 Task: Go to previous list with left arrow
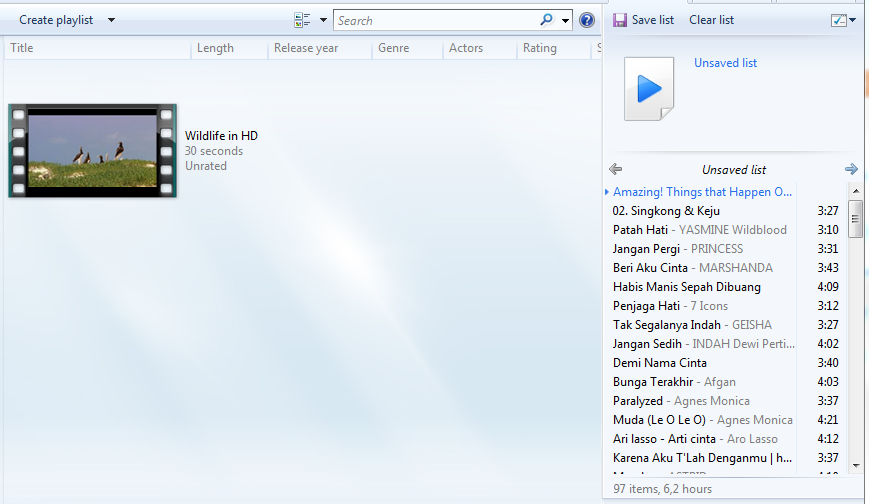click(x=615, y=169)
